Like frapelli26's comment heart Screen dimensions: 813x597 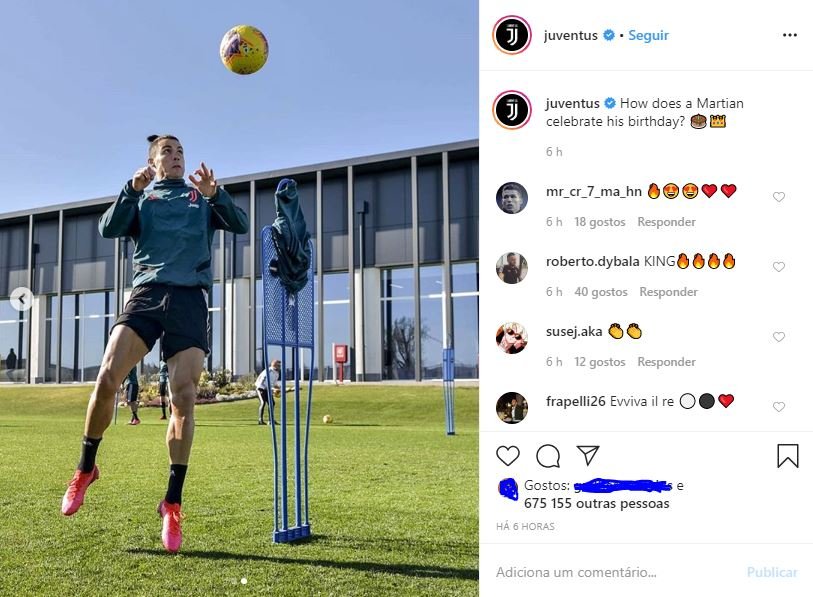click(779, 407)
